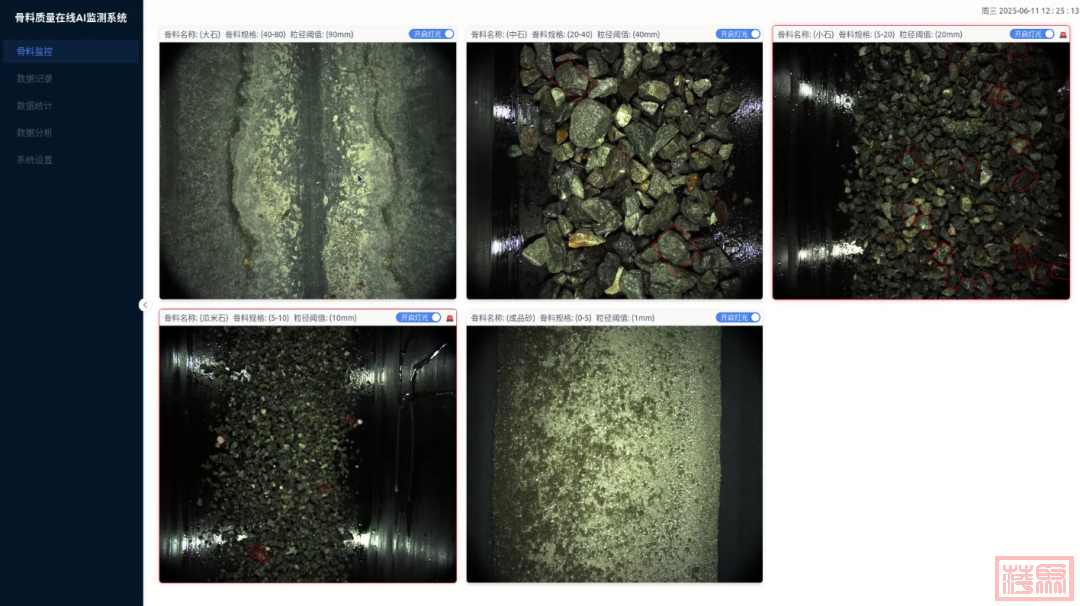Click the 中石 aggregate camera image
The image size is (1080, 606).
click(x=614, y=170)
